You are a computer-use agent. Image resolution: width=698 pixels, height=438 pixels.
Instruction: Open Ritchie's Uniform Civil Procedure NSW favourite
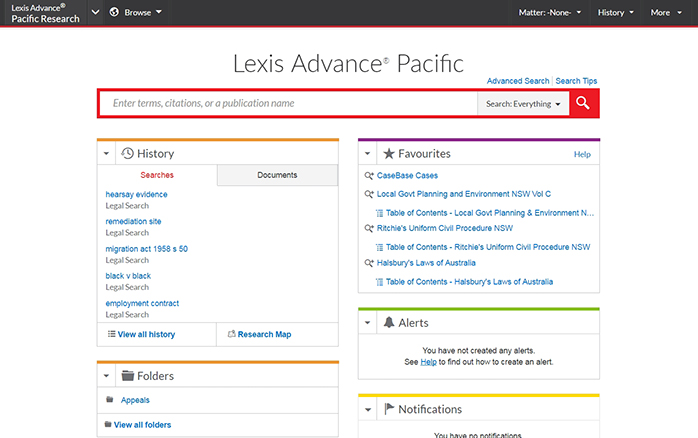[445, 228]
